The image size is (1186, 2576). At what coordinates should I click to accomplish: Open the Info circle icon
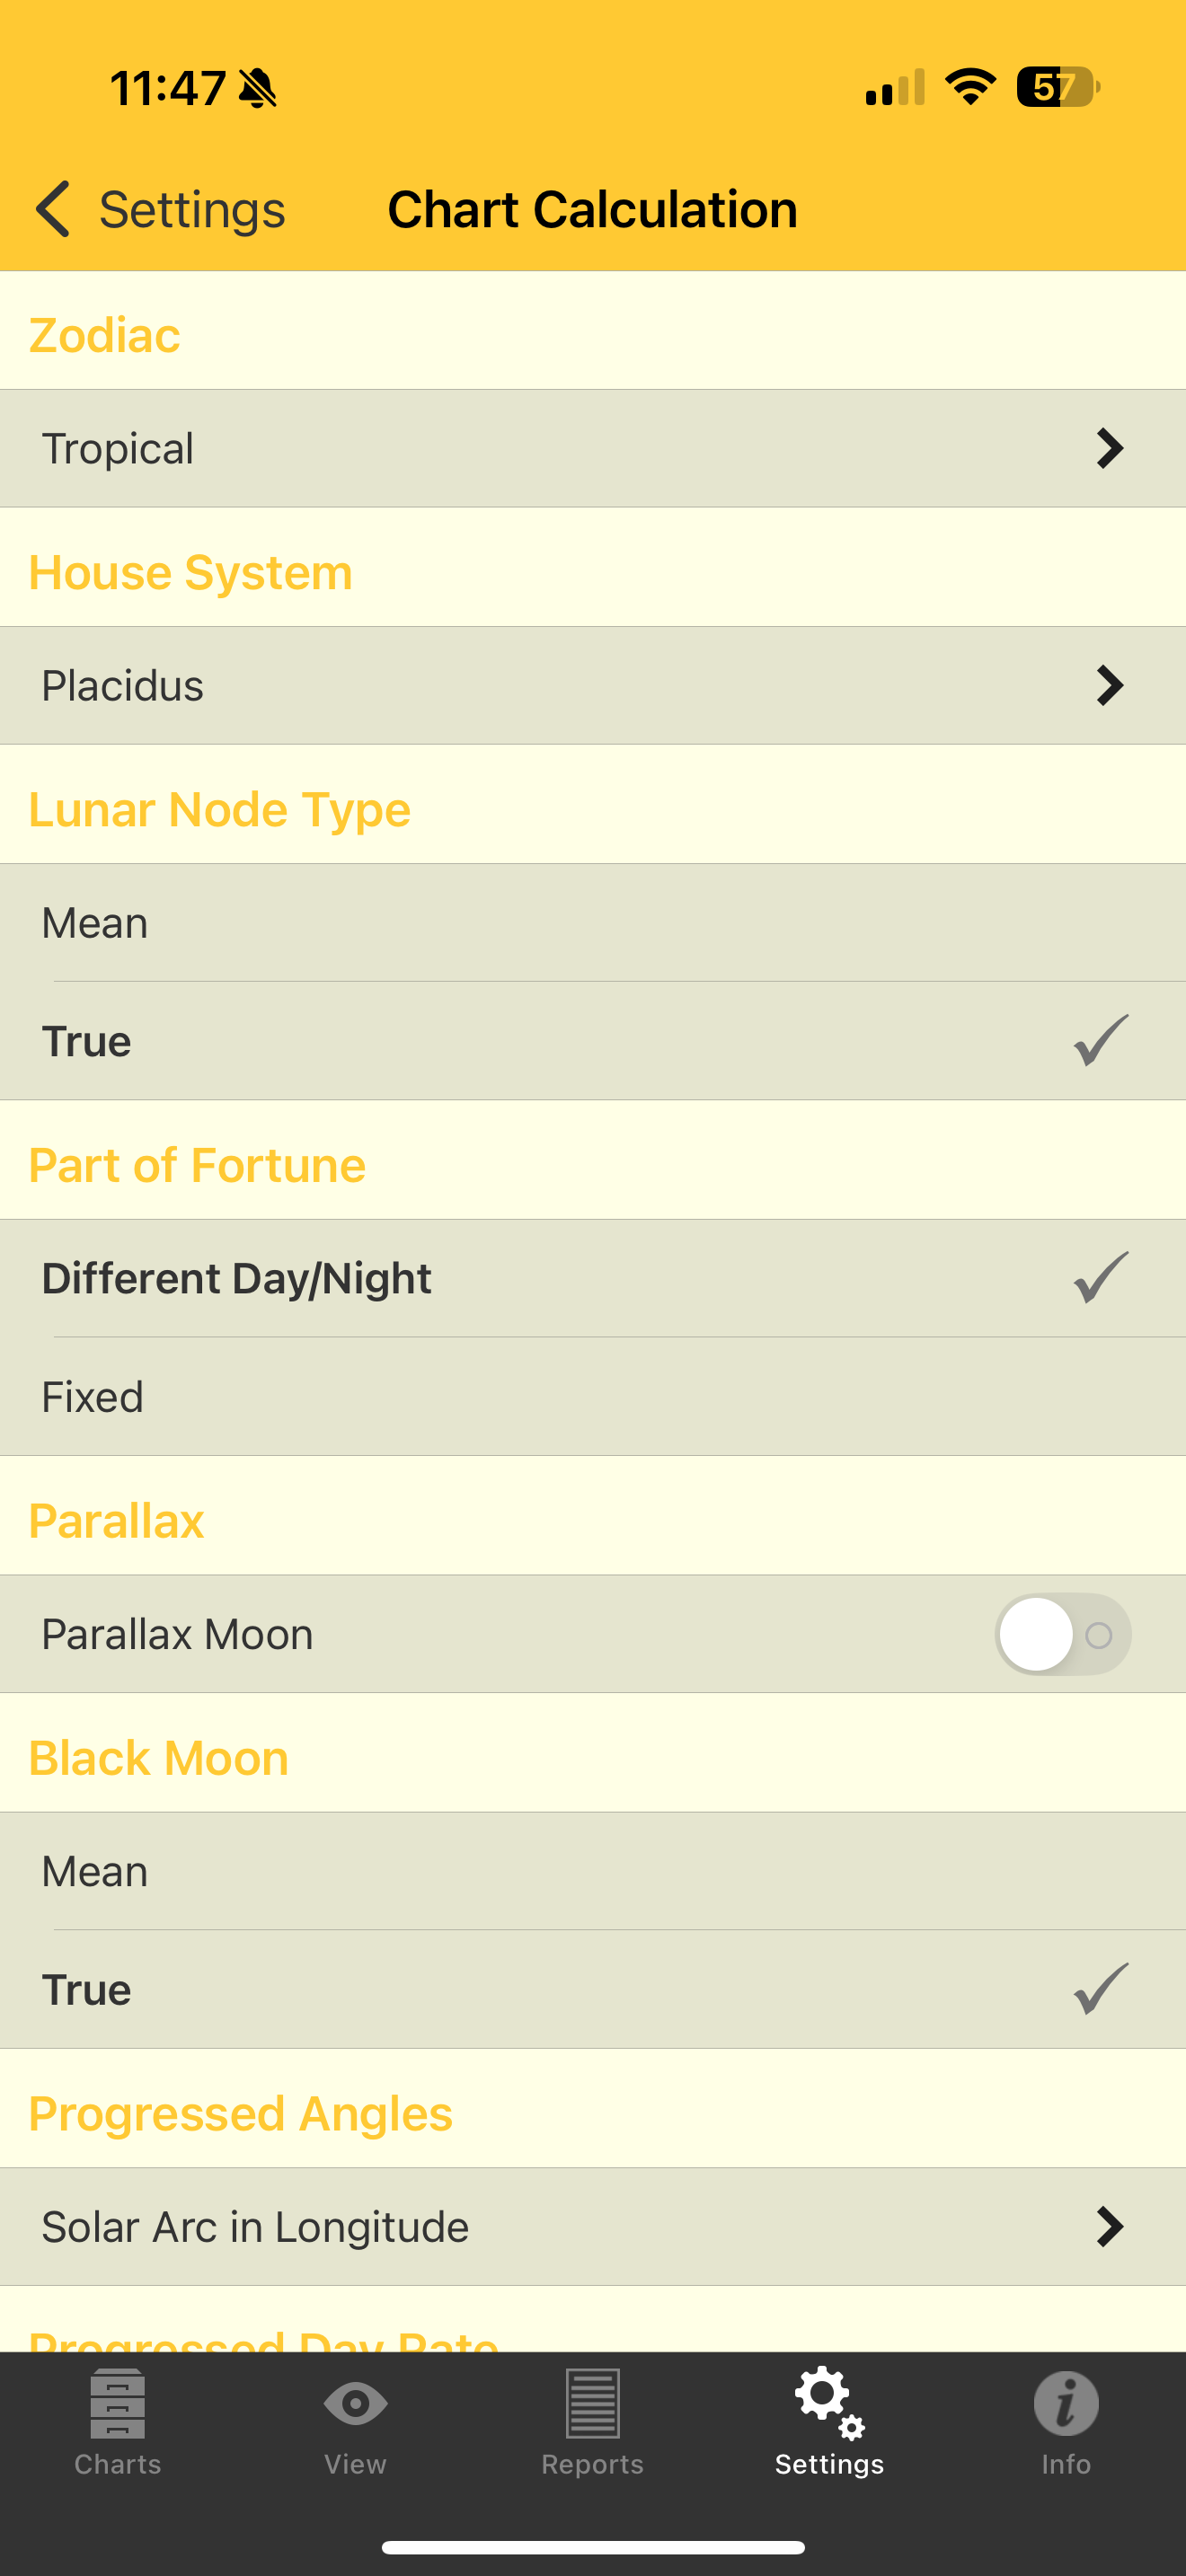coord(1066,2402)
